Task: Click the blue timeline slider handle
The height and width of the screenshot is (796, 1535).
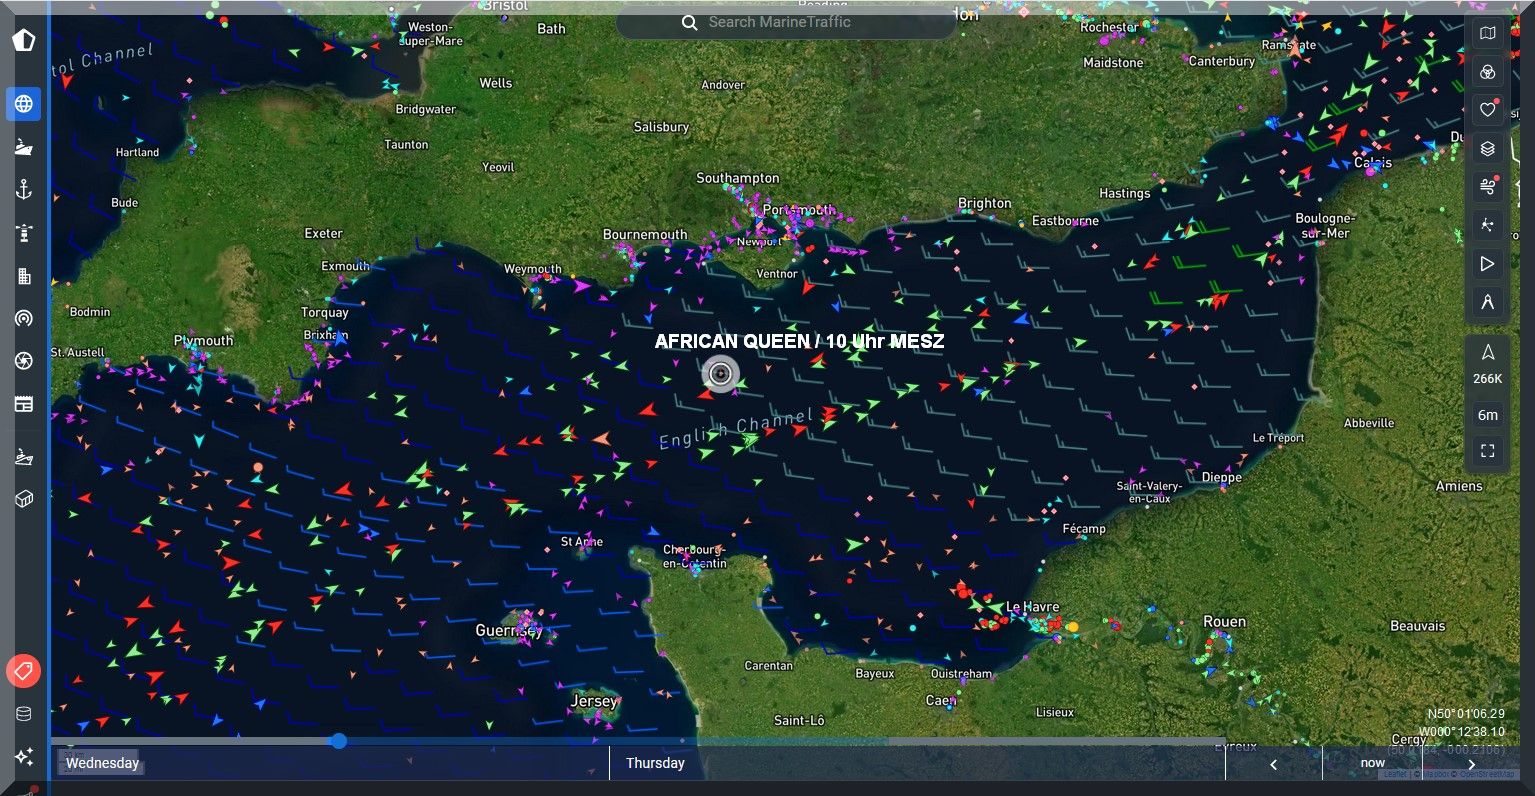Action: [x=339, y=741]
